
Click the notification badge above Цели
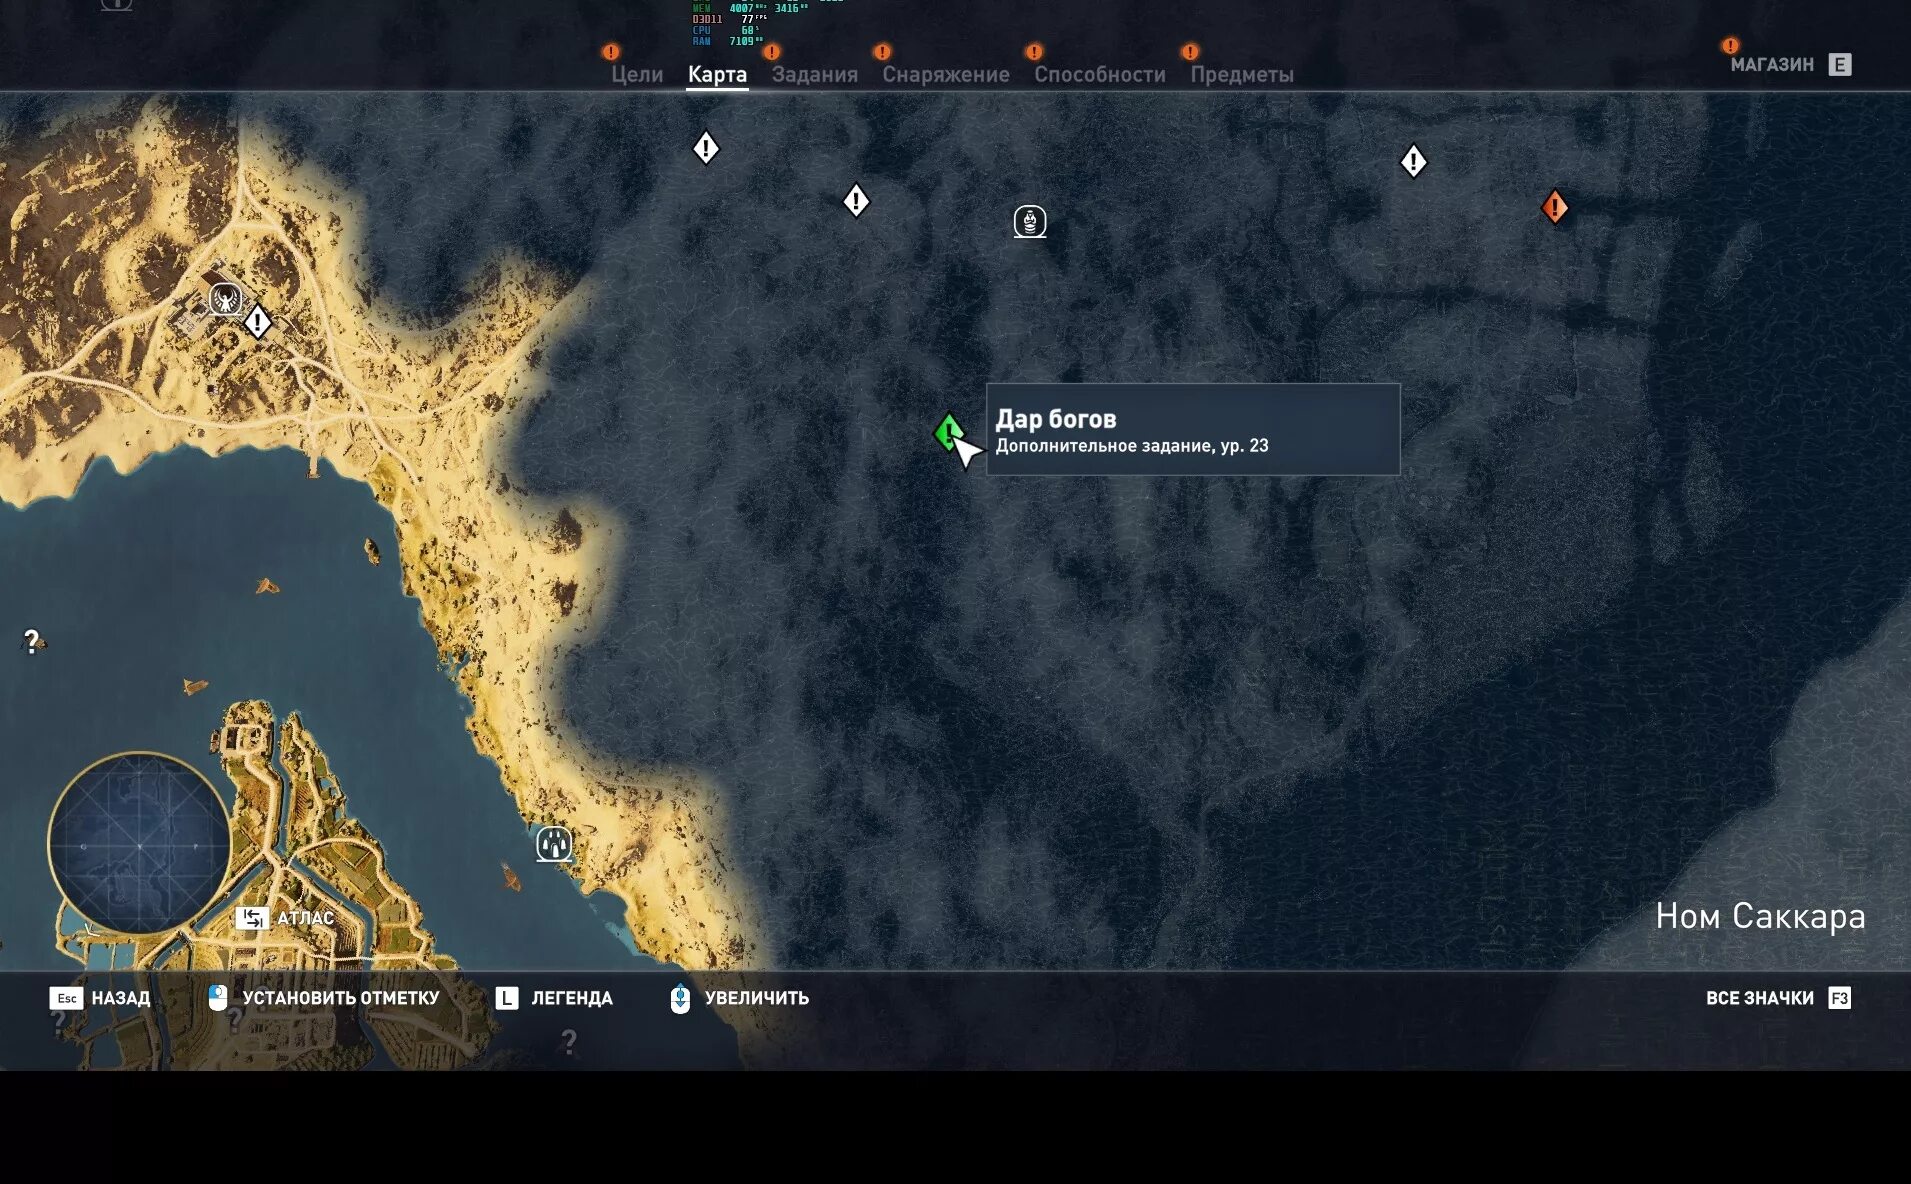[610, 51]
